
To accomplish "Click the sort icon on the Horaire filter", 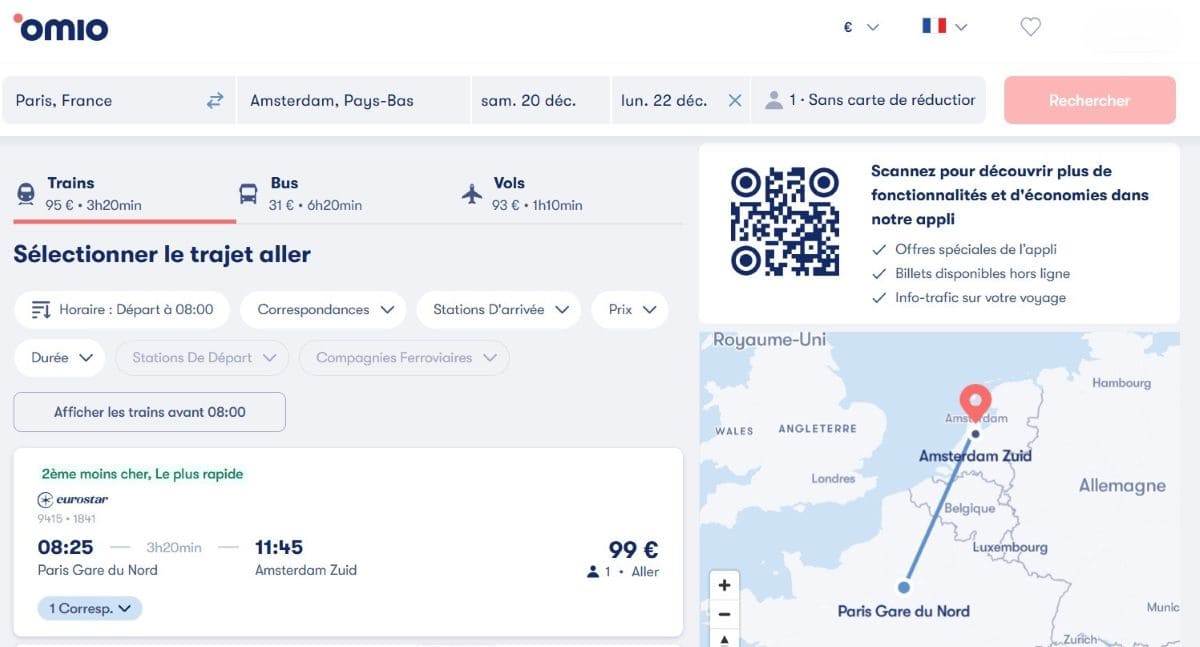I will click(x=42, y=310).
